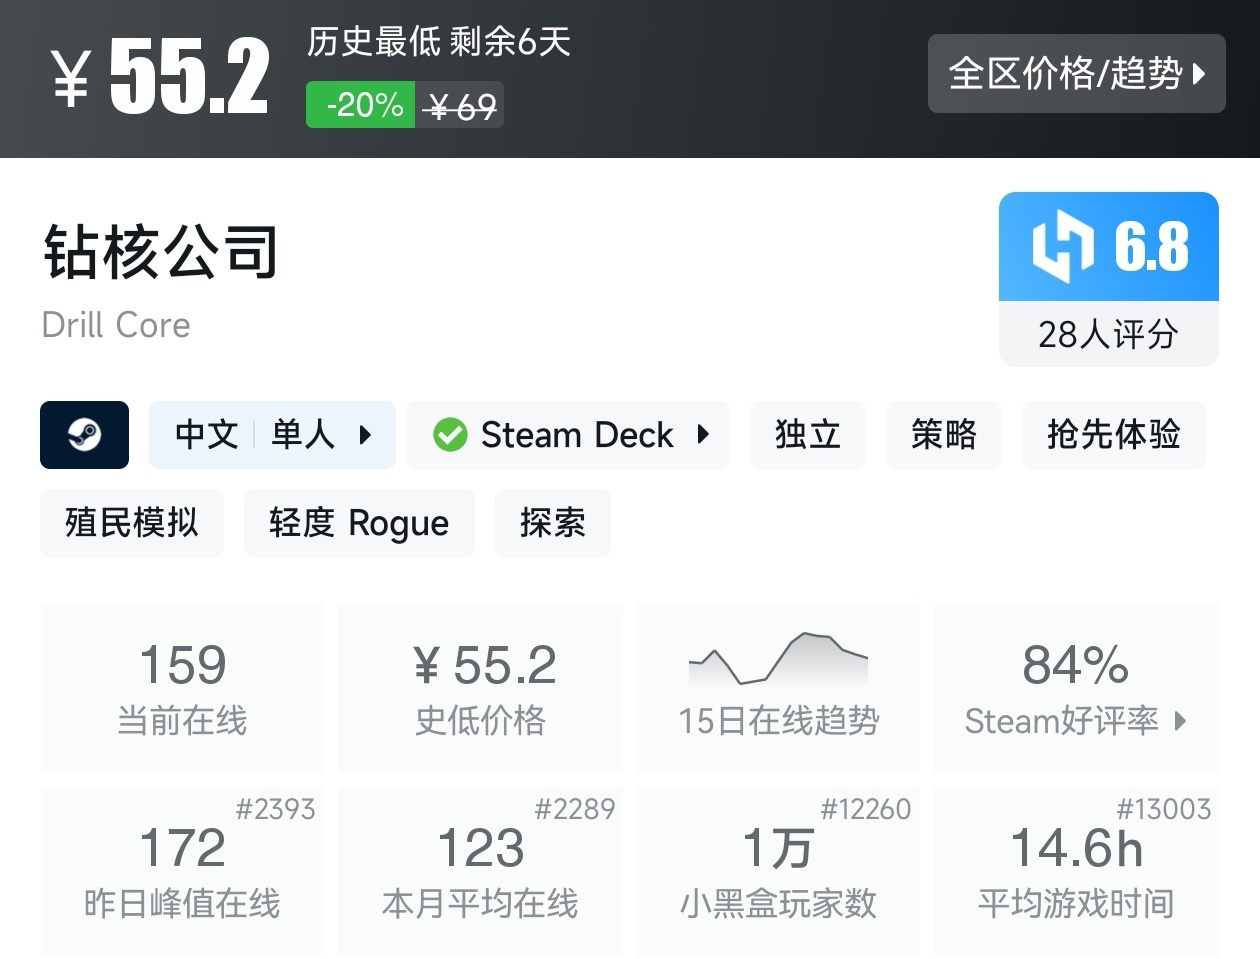Open the 当前在线 player count card

[181, 688]
